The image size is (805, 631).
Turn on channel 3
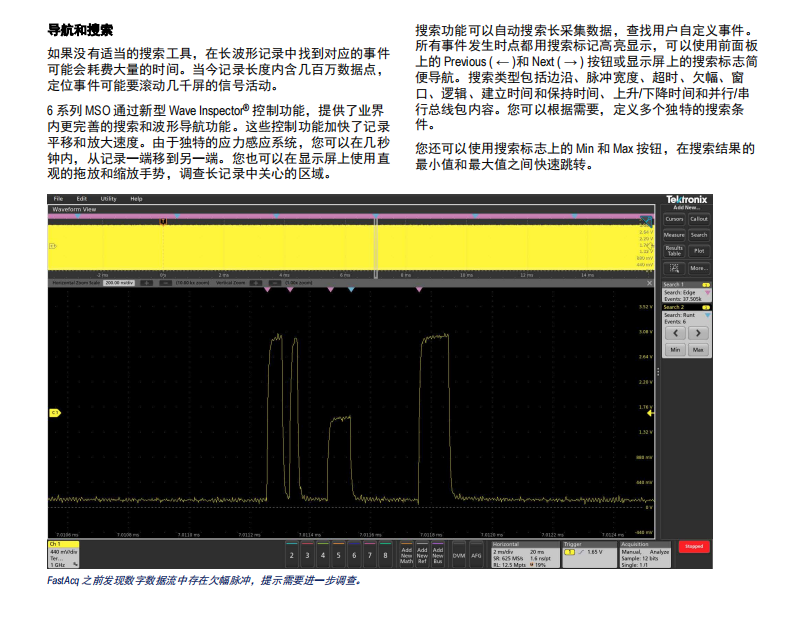tap(307, 554)
